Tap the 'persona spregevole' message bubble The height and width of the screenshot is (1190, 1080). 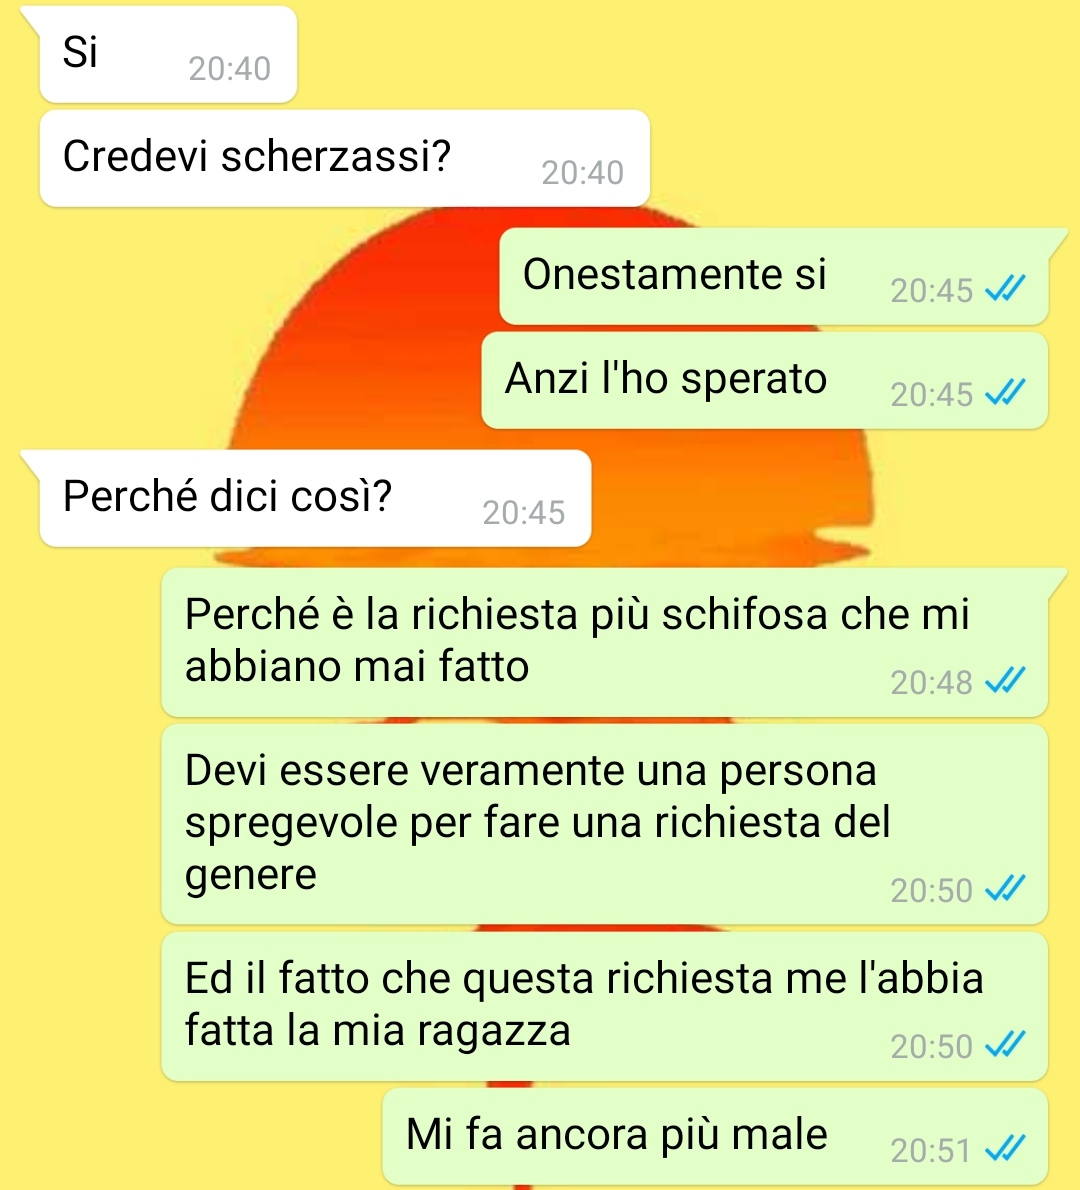[x=604, y=824]
